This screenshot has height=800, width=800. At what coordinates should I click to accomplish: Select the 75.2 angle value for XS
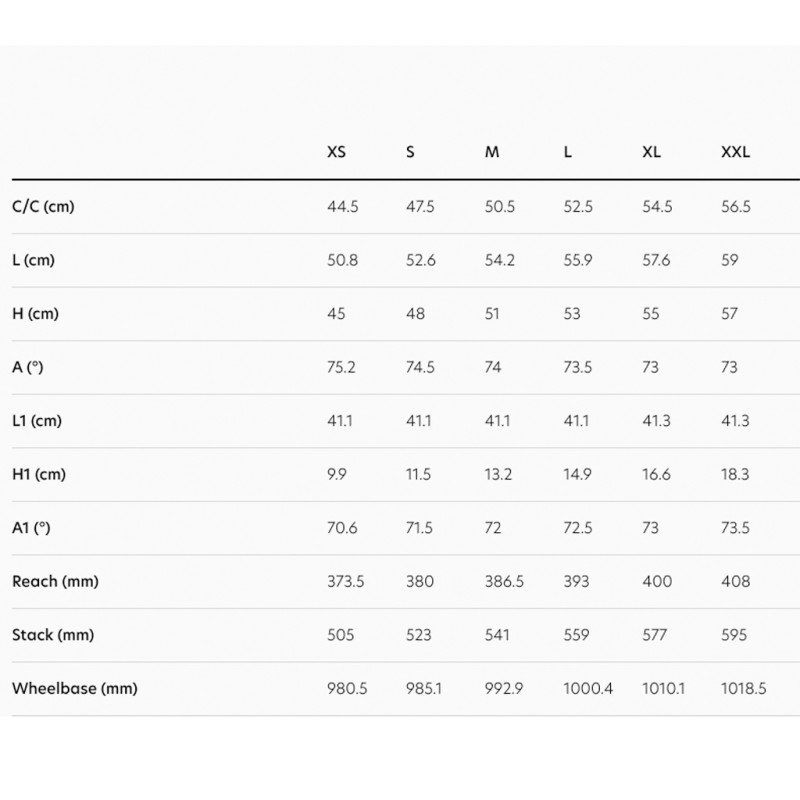point(341,367)
